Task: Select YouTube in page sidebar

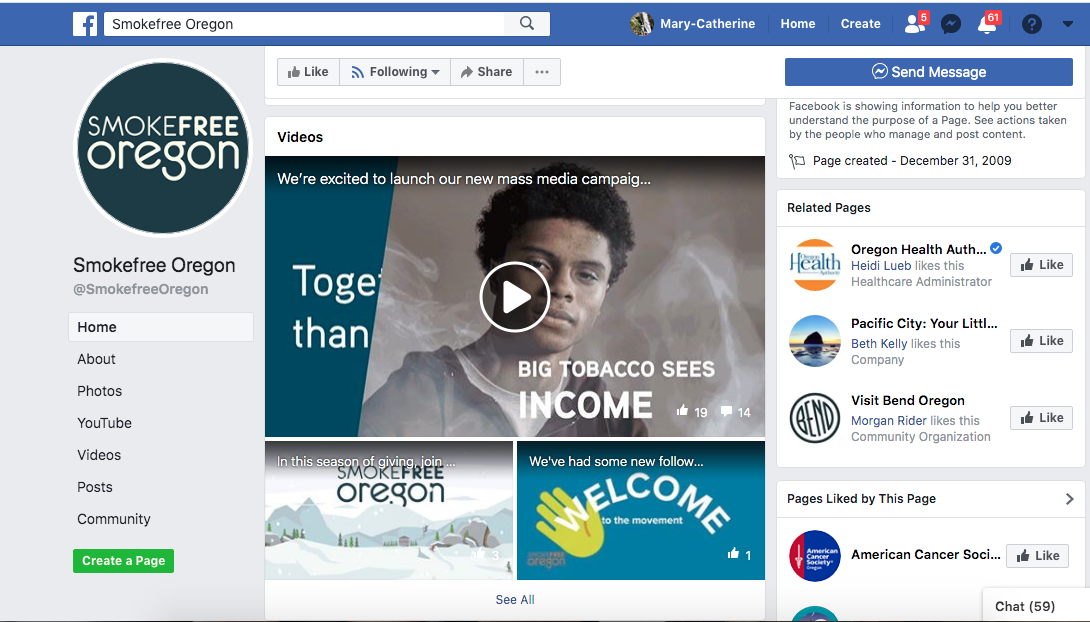Action: coord(104,423)
